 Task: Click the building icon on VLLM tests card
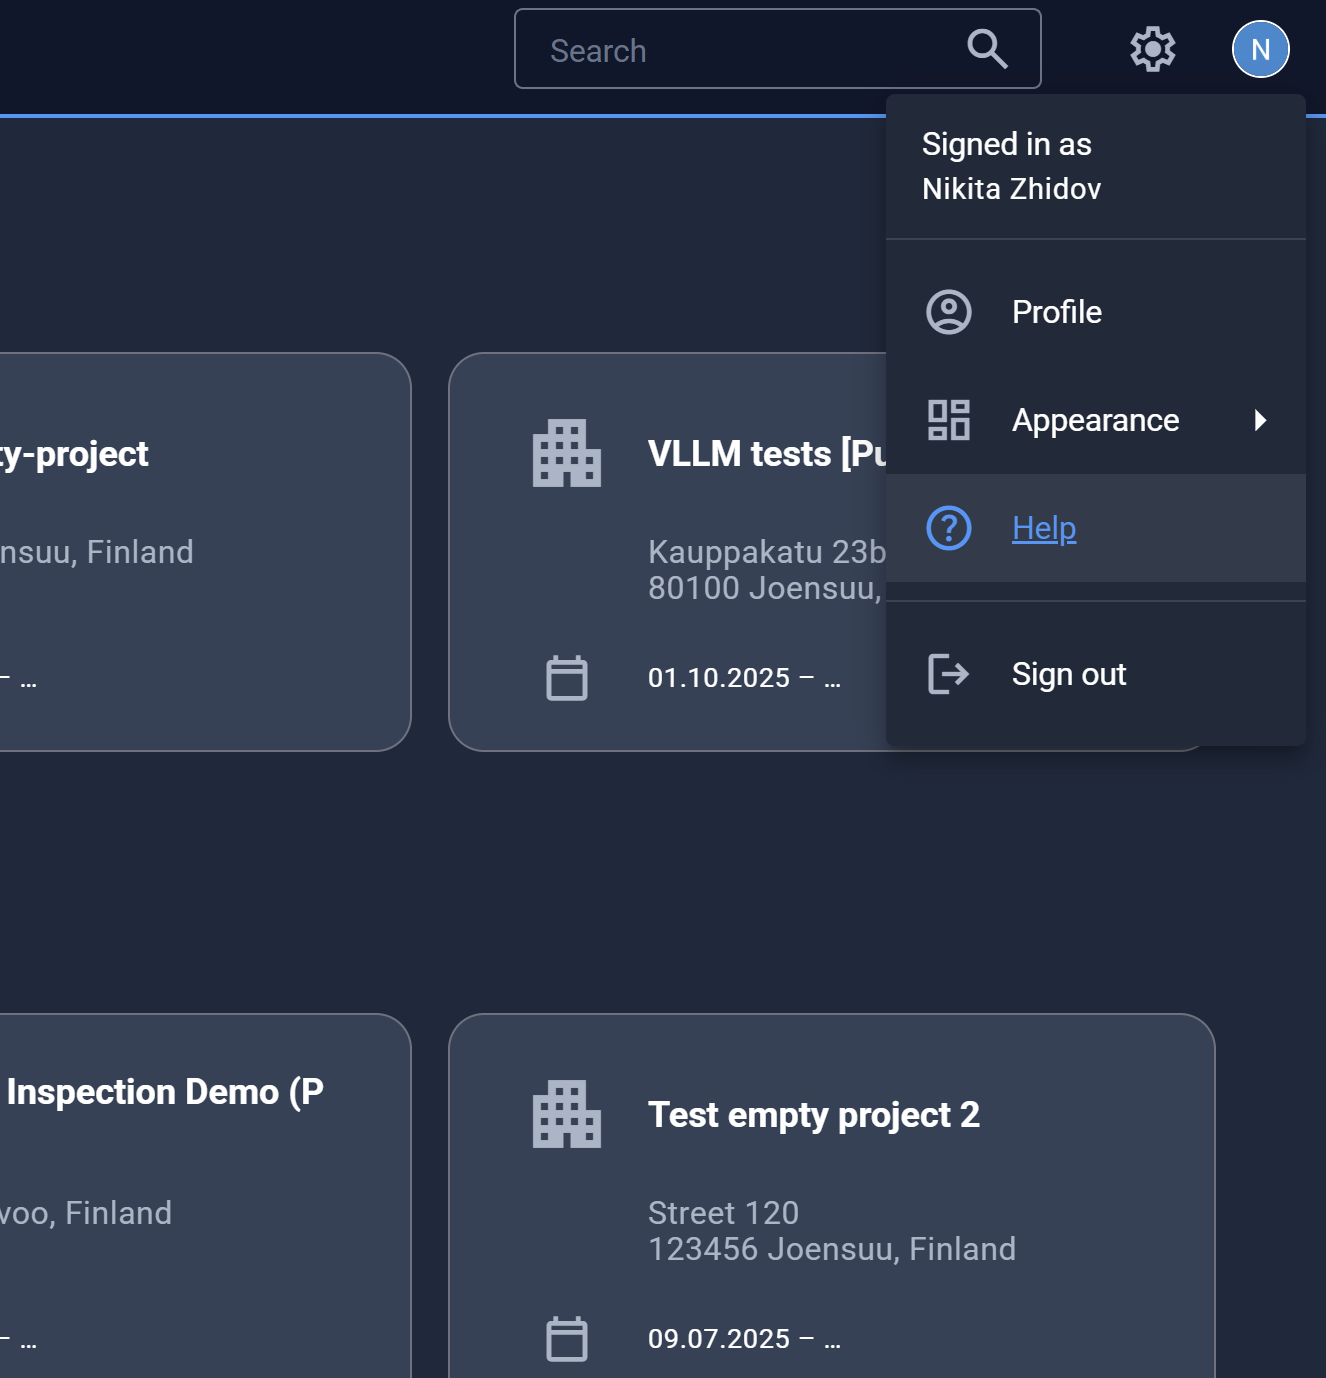click(566, 454)
